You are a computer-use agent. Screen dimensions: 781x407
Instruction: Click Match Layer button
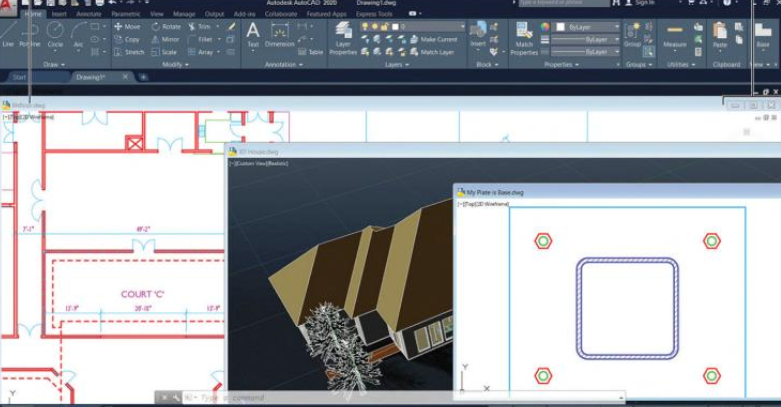coord(431,52)
